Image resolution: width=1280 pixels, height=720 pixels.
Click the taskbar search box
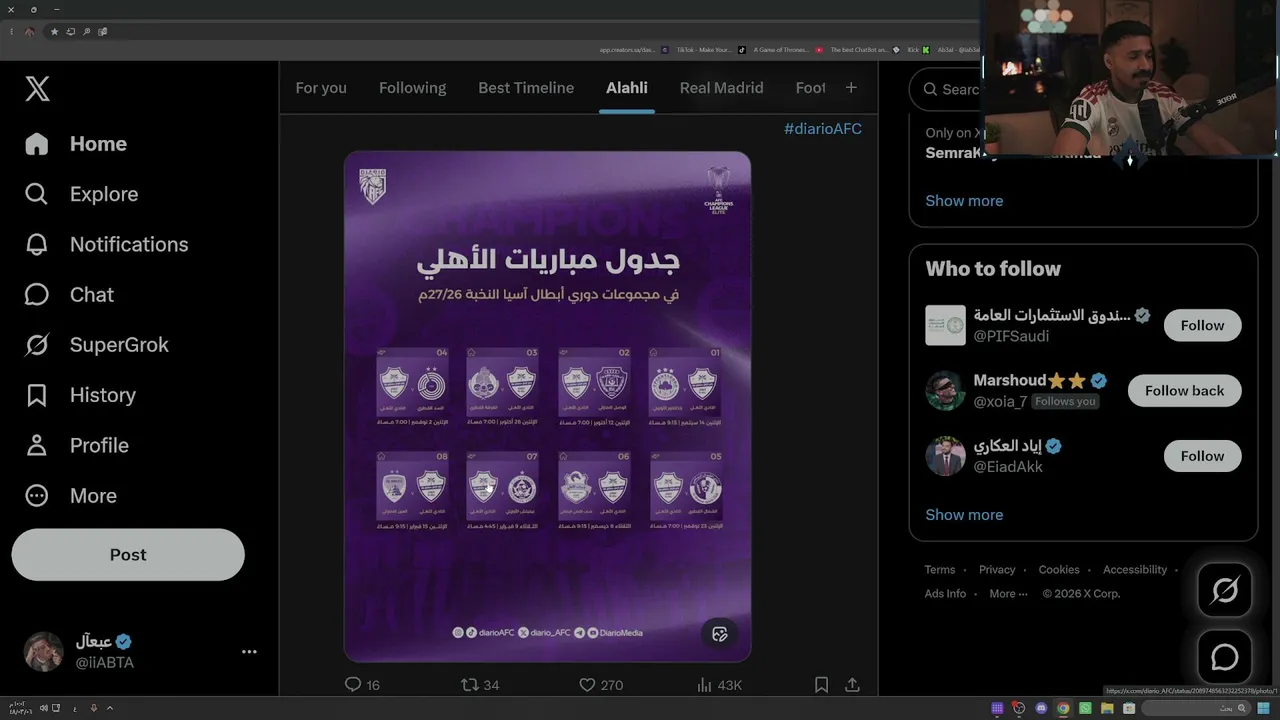1196,709
